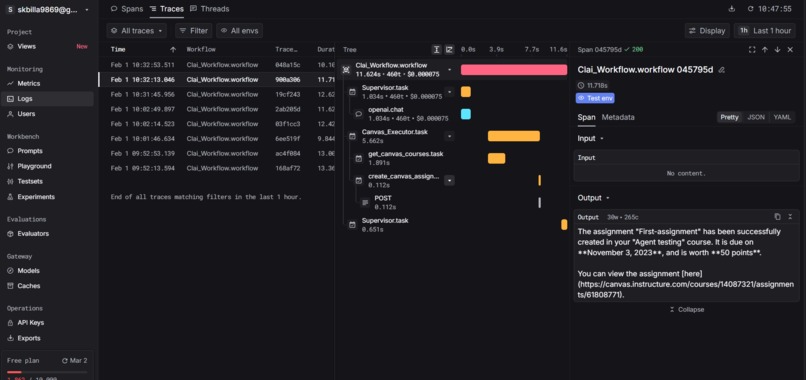This screenshot has height=380, width=806.
Task: Open the All envs selector
Action: (x=240, y=31)
